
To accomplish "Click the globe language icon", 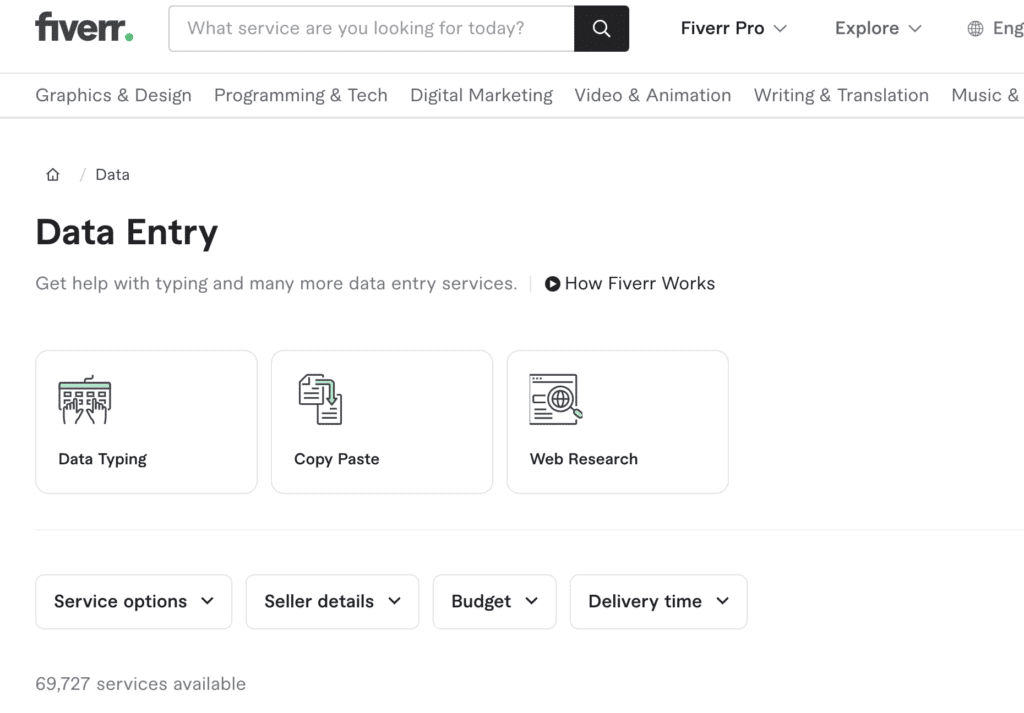I will click(x=973, y=28).
